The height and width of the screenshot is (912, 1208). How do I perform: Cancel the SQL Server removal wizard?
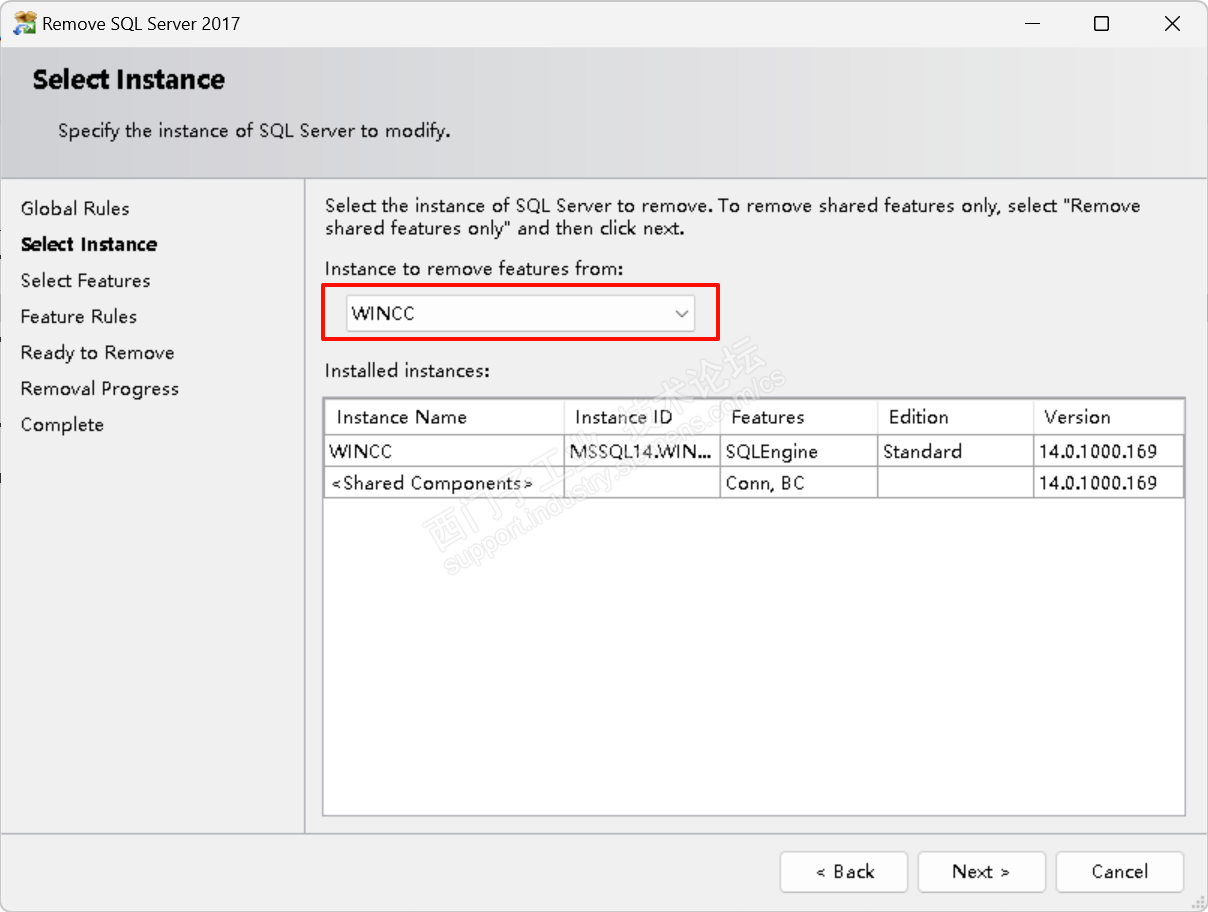(x=1120, y=872)
